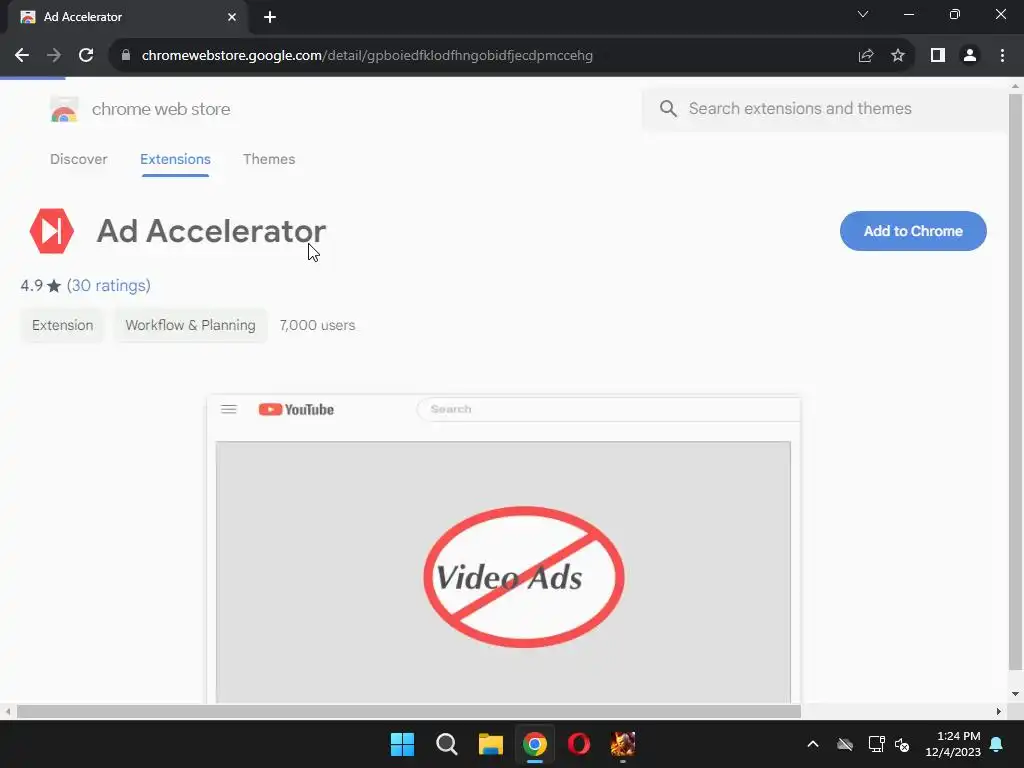Viewport: 1024px width, 768px height.
Task: Click the 4.9 rating value
Action: pos(31,285)
